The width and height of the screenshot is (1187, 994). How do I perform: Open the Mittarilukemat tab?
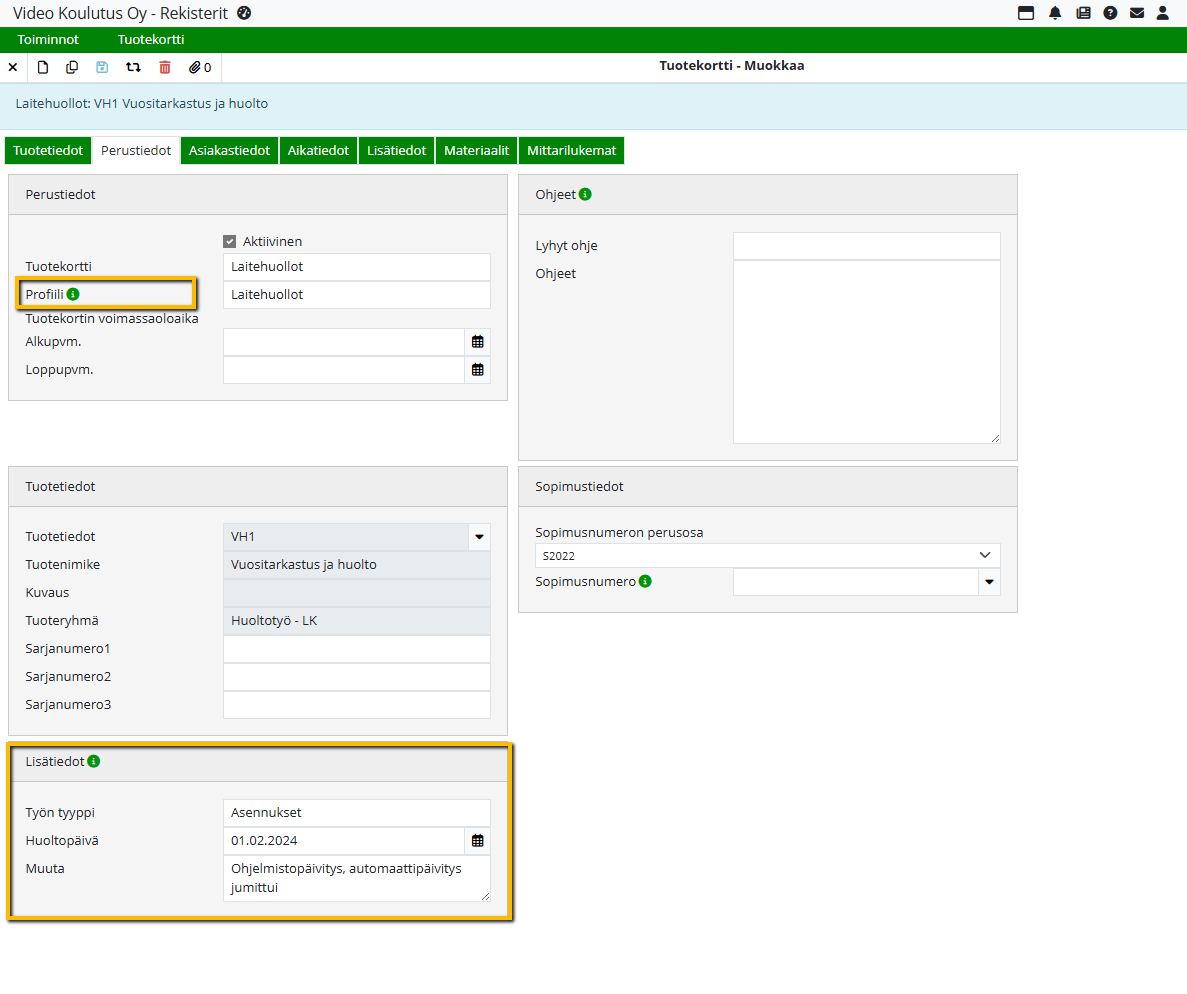click(x=571, y=151)
